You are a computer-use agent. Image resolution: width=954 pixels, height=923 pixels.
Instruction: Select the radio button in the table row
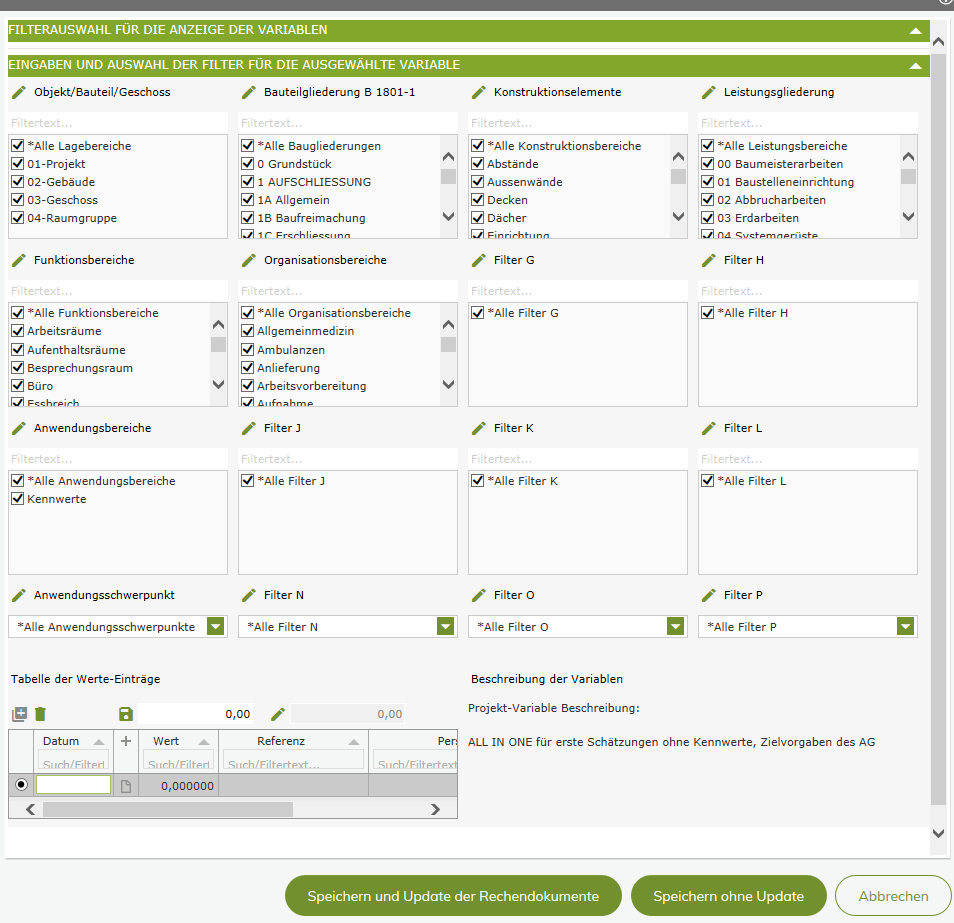coord(21,786)
